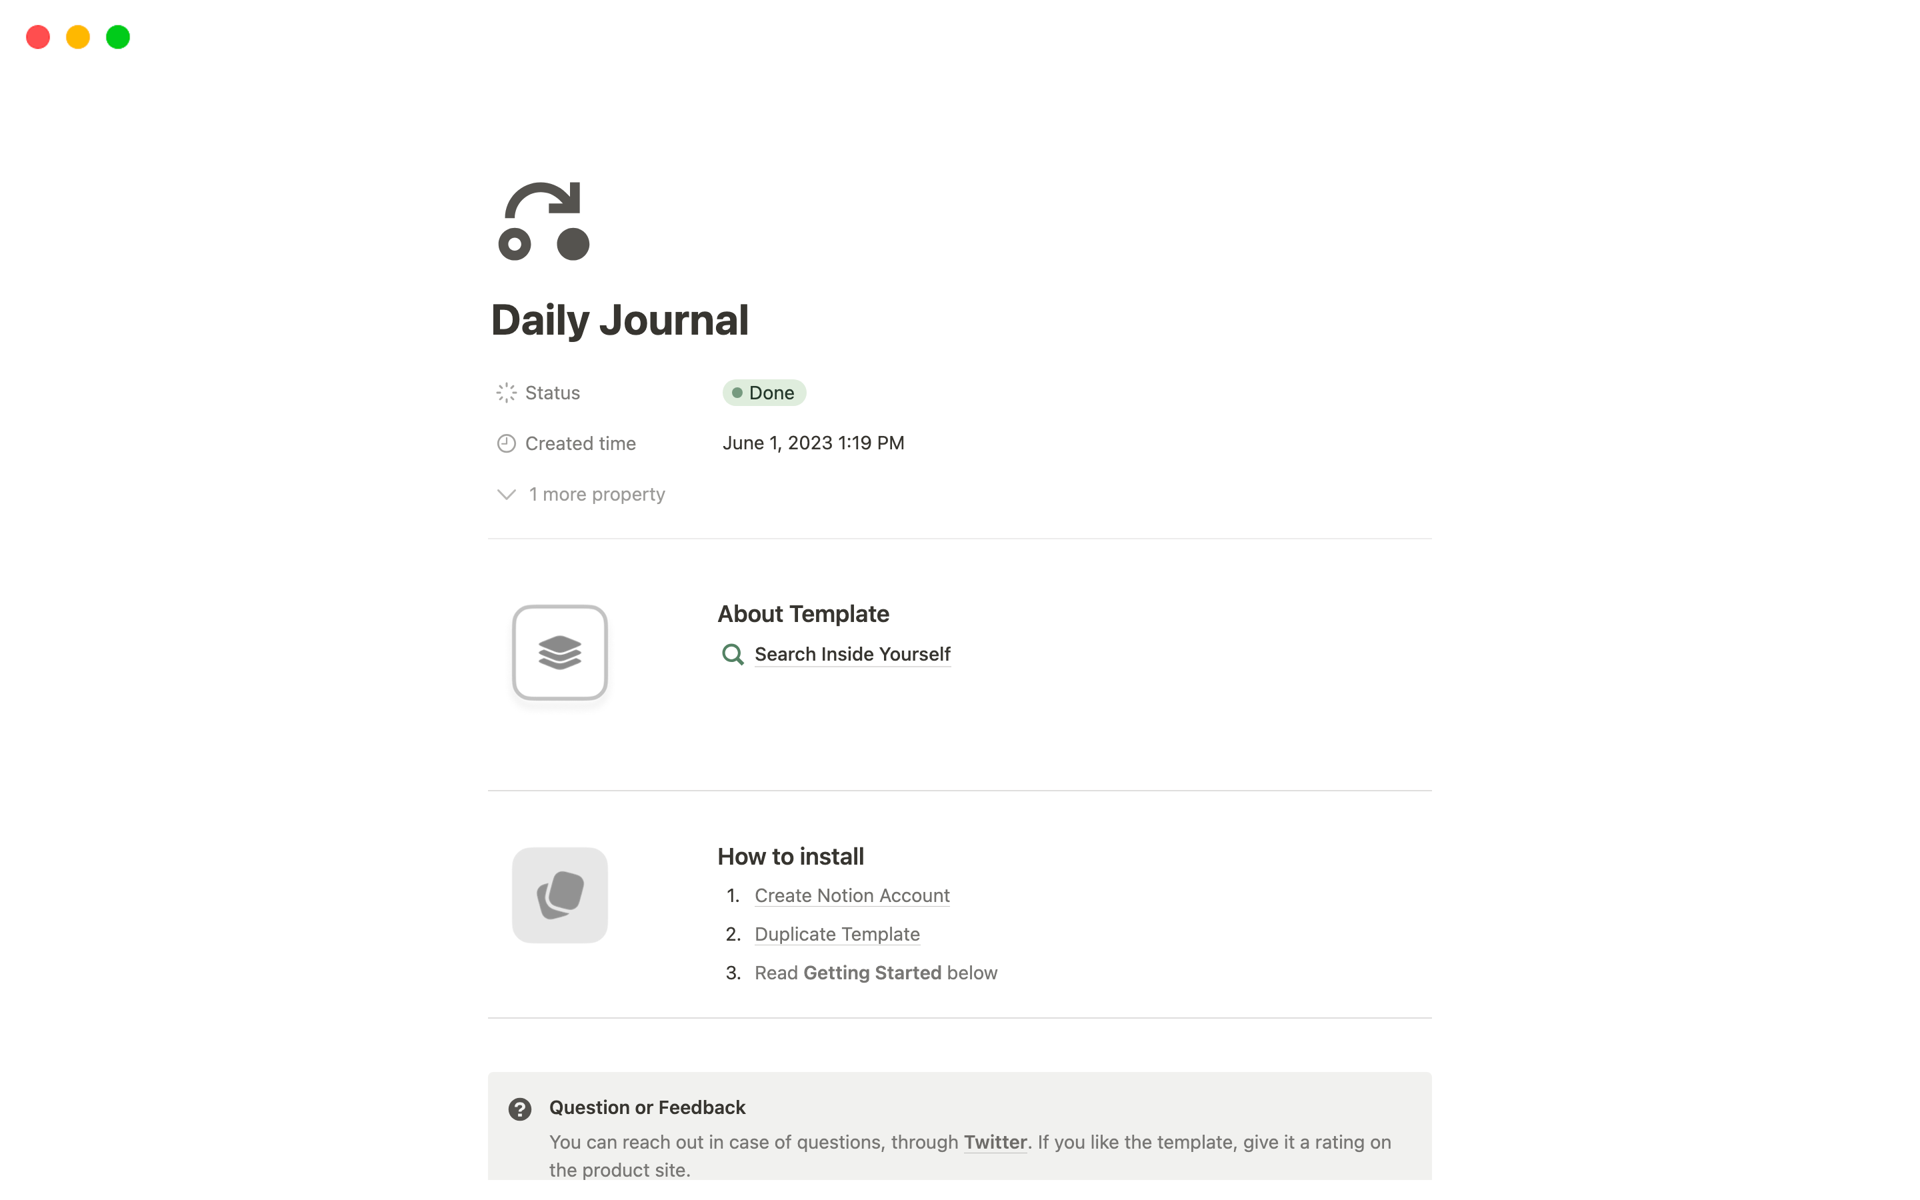Click the Create Notion Account link
1920x1200 pixels.
coord(851,894)
